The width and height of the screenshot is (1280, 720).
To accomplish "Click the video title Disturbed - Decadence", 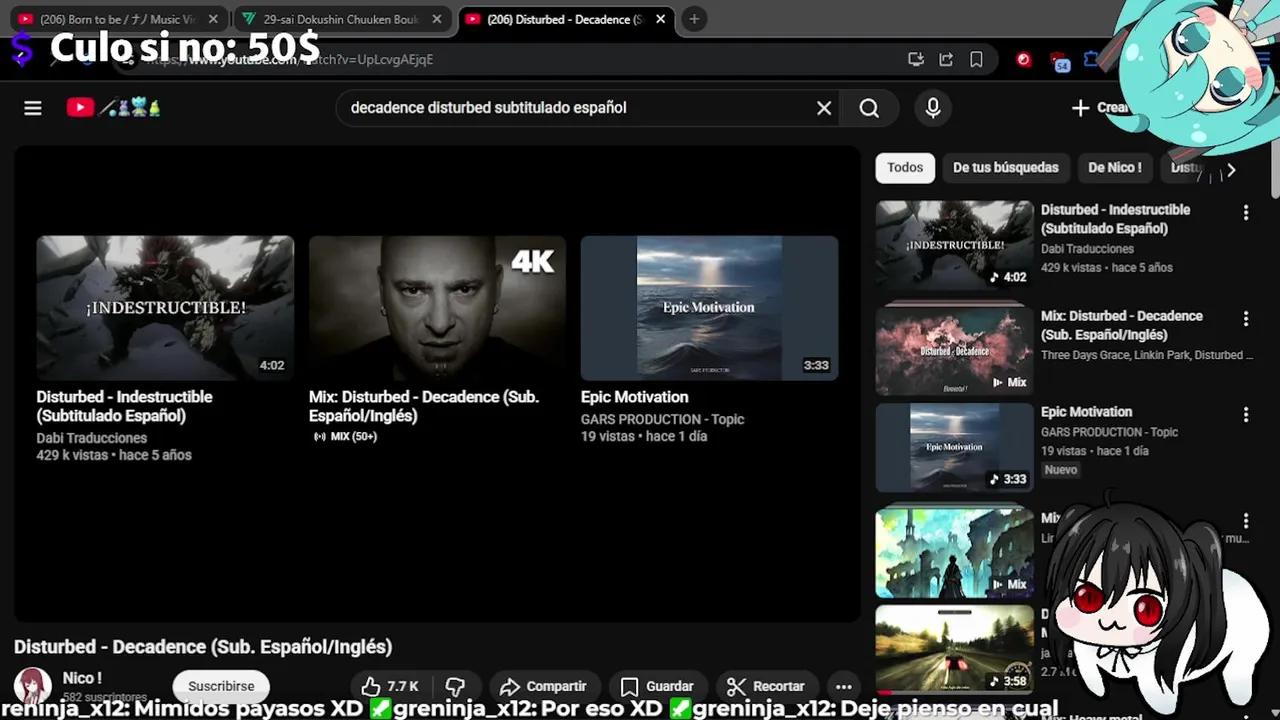I will click(x=203, y=647).
